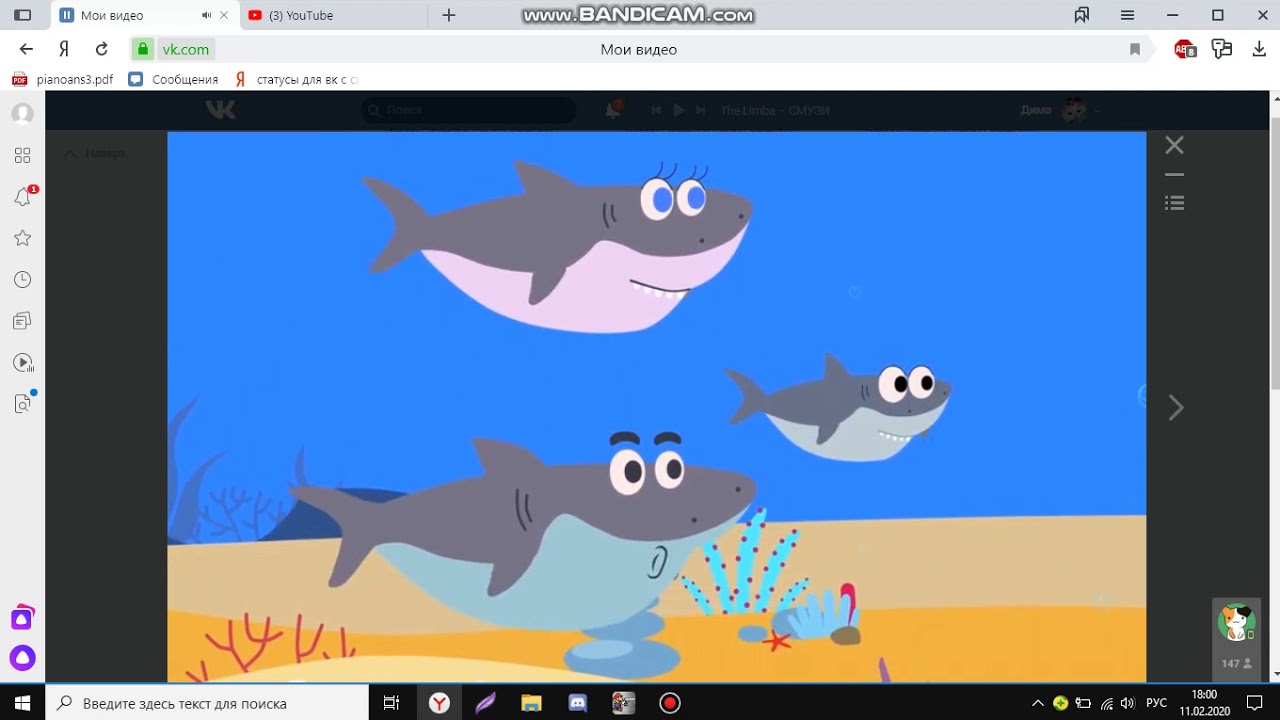The height and width of the screenshot is (720, 1280).
Task: Show the VK video playlist list
Action: 1174,203
